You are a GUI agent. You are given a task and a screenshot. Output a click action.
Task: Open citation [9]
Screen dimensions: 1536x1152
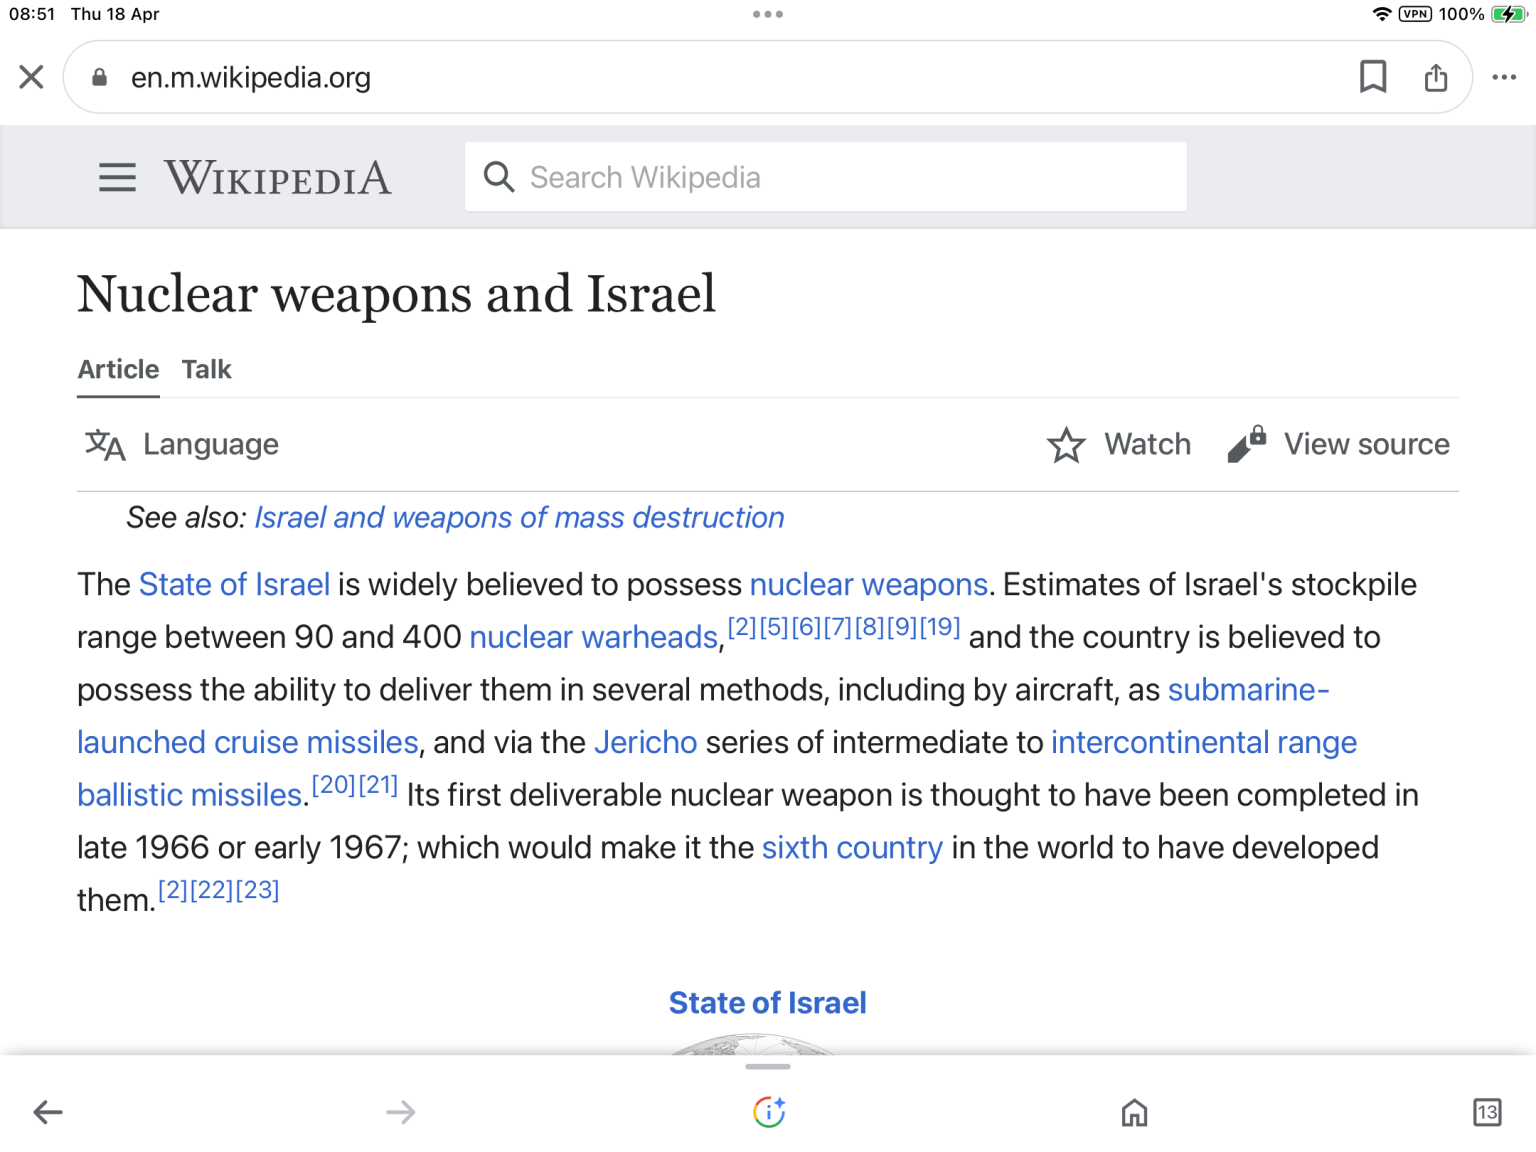902,627
